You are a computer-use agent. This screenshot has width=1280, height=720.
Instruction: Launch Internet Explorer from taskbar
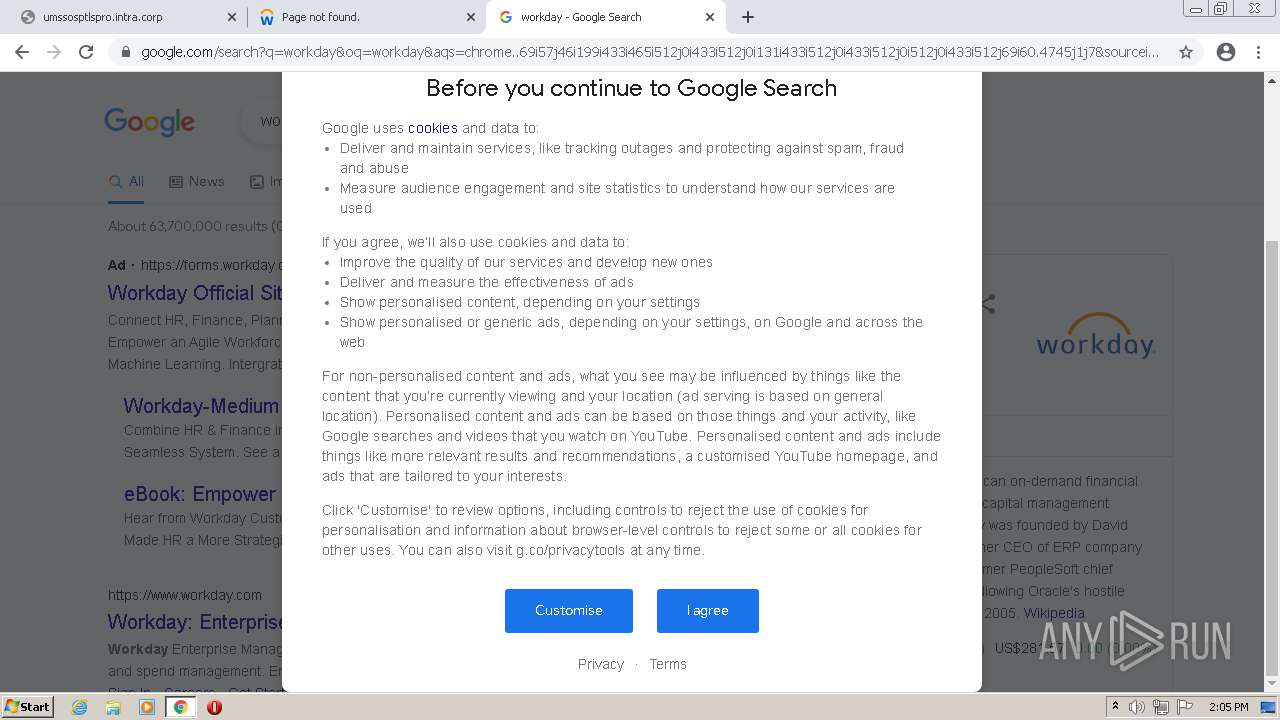pos(80,707)
